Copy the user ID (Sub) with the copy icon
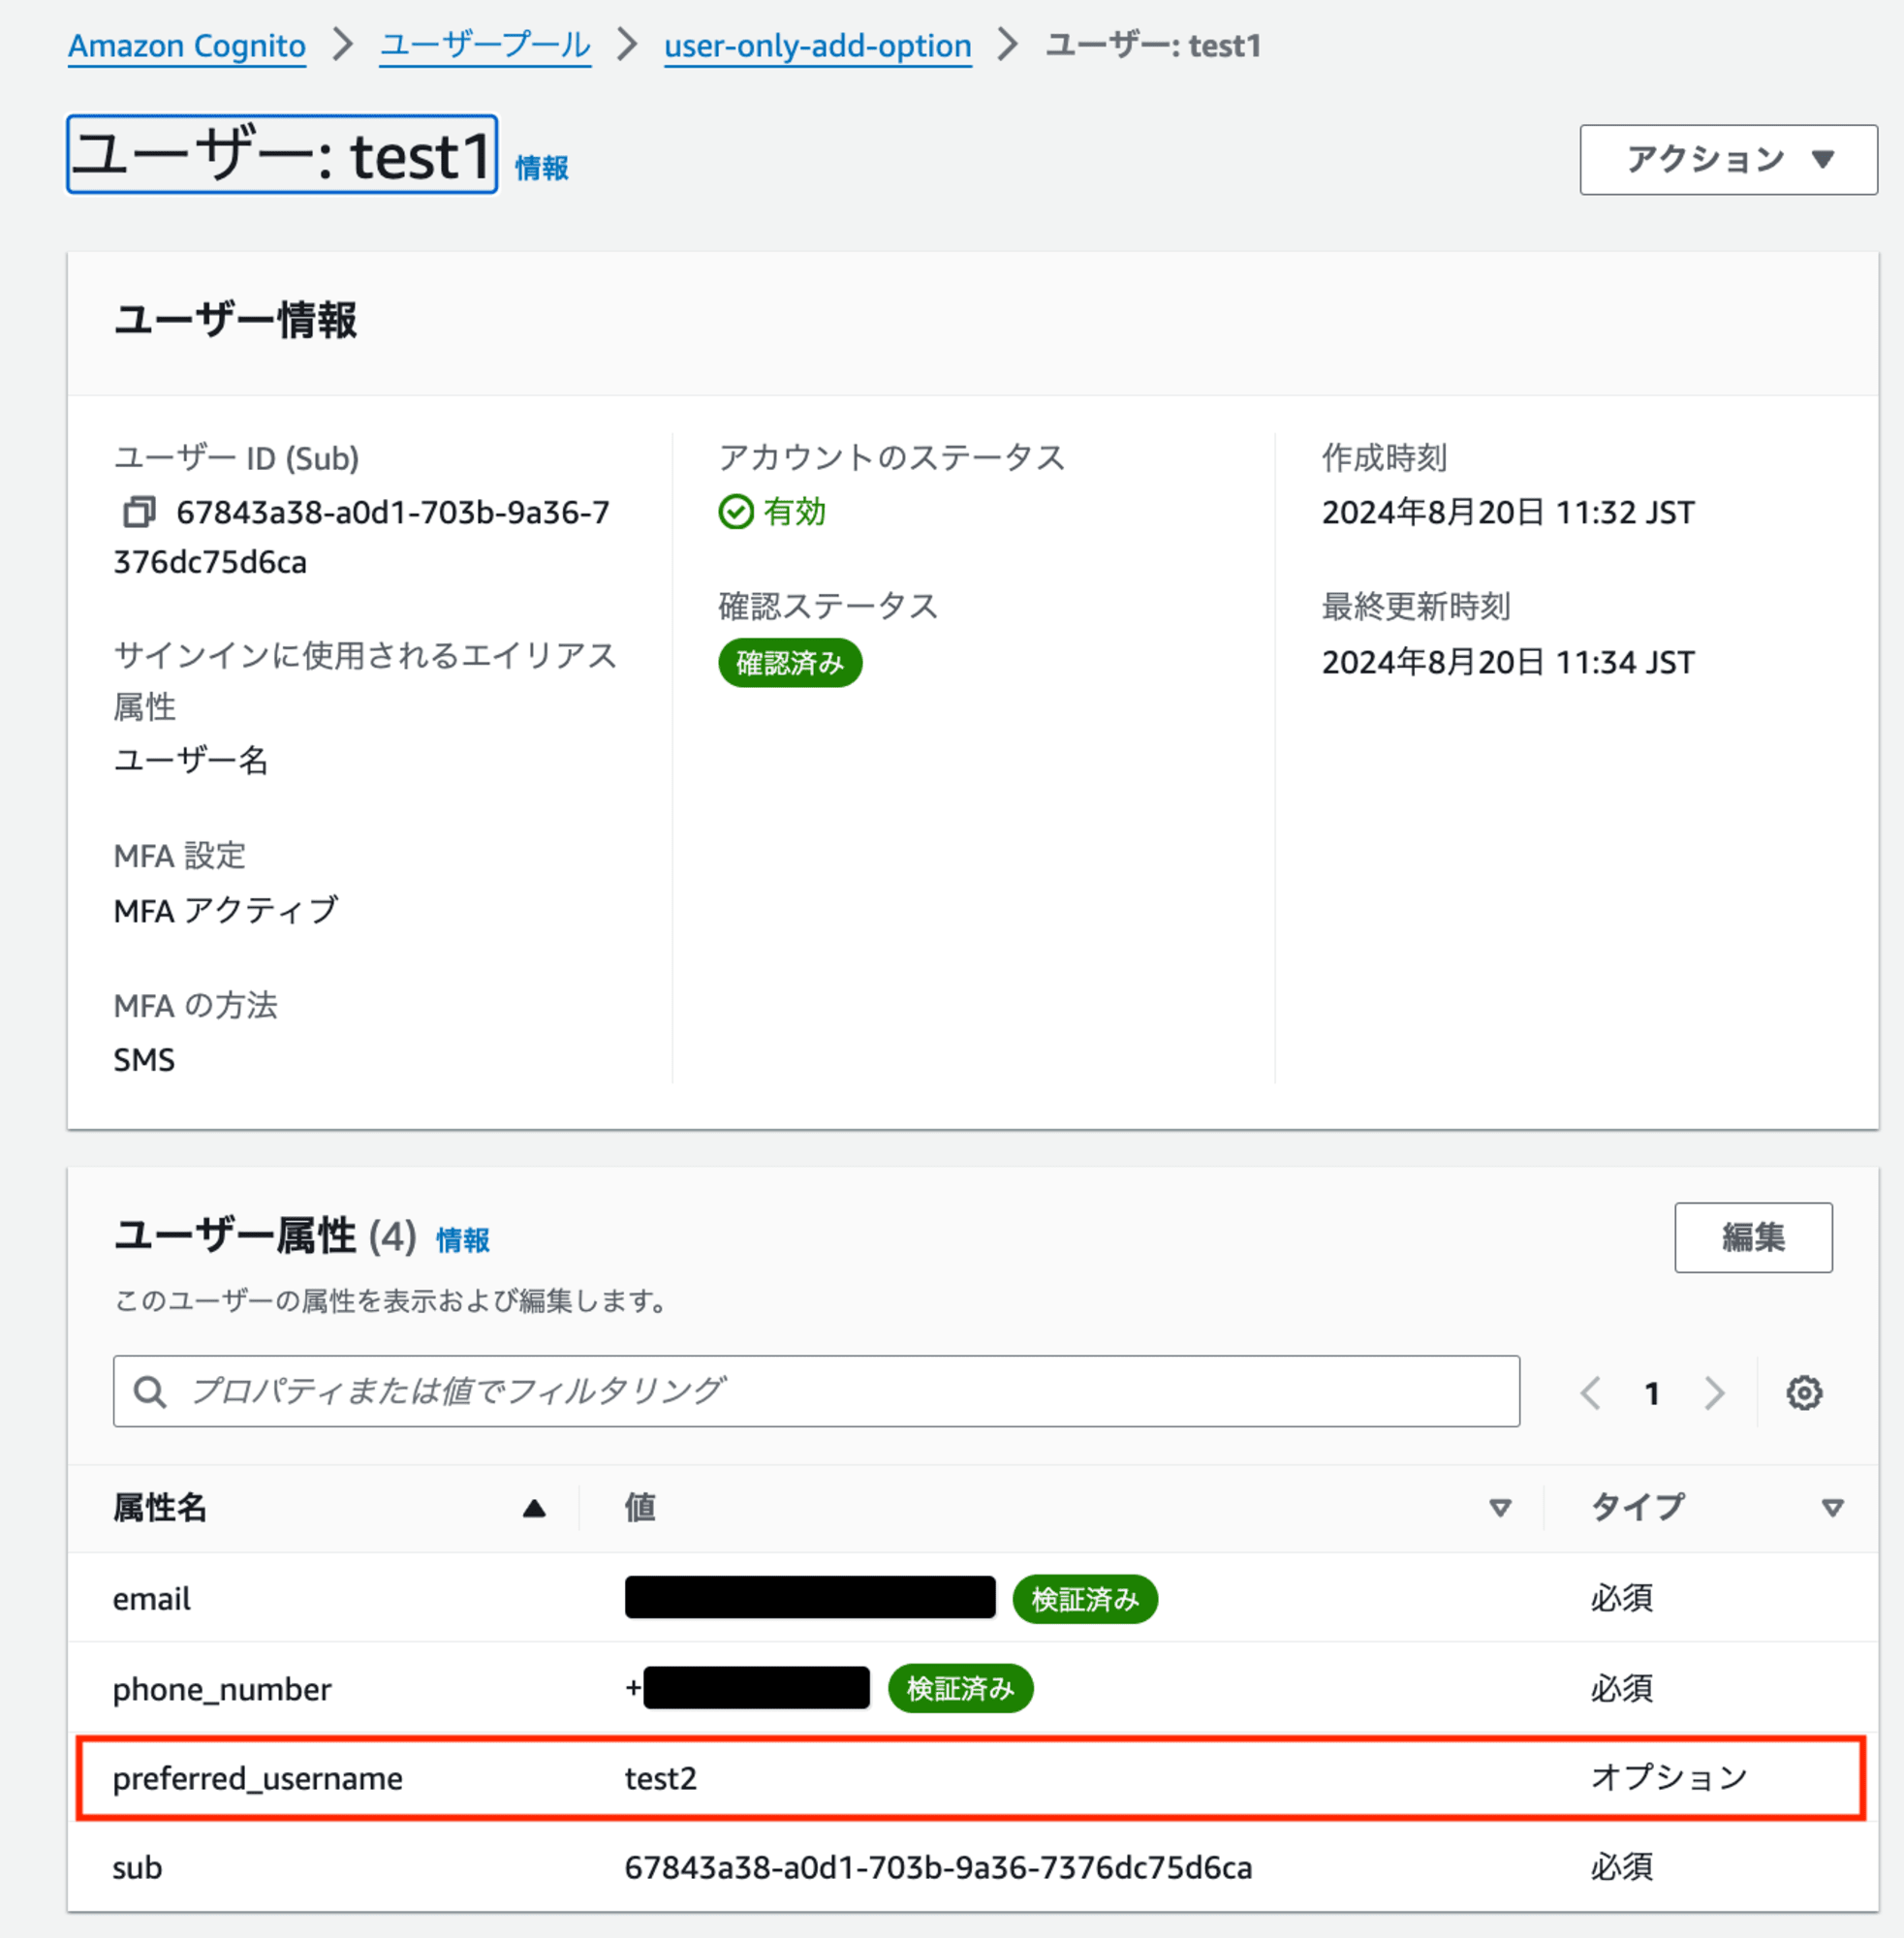 pyautogui.click(x=139, y=512)
